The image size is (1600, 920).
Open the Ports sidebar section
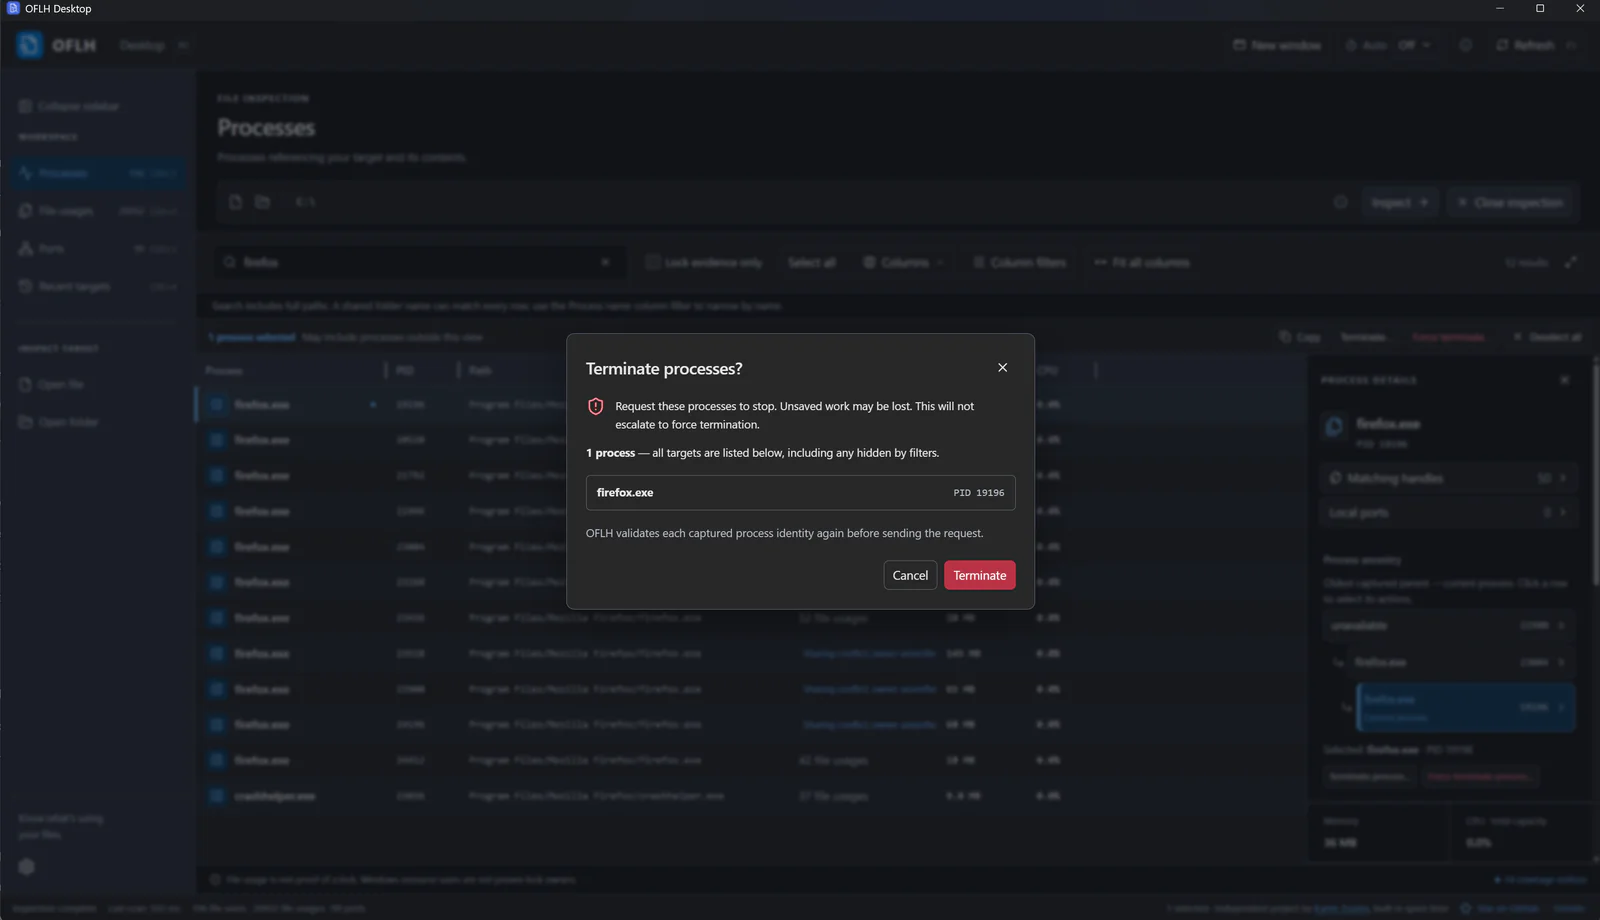point(97,248)
